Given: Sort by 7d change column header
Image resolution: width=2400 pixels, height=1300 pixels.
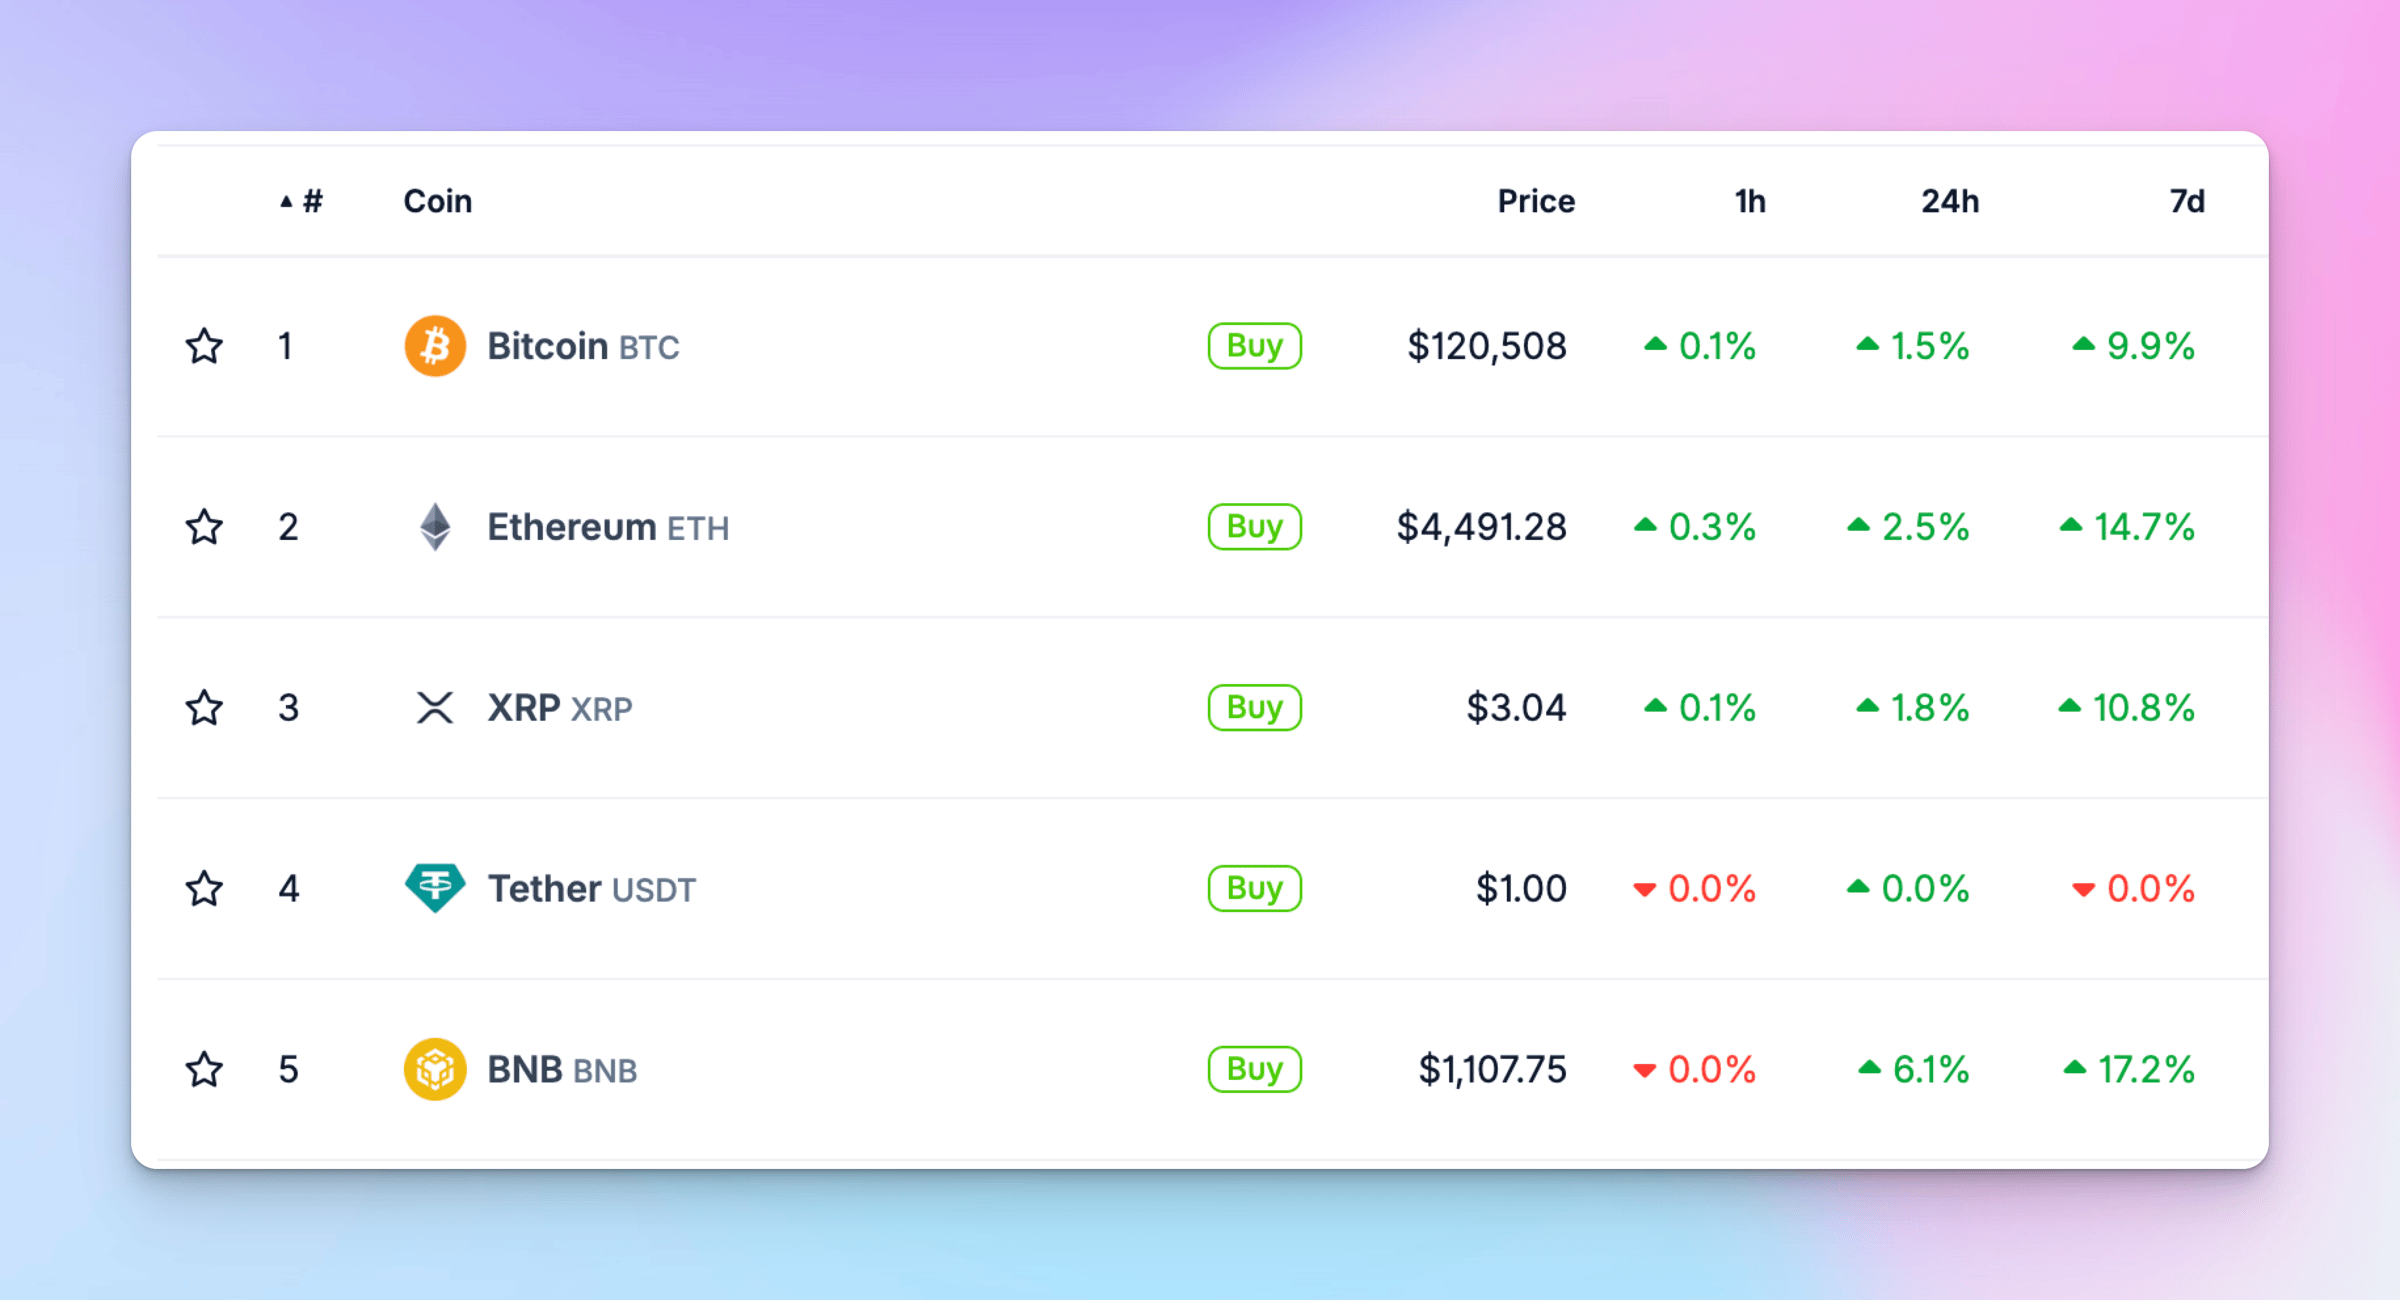Looking at the screenshot, I should tap(2186, 201).
